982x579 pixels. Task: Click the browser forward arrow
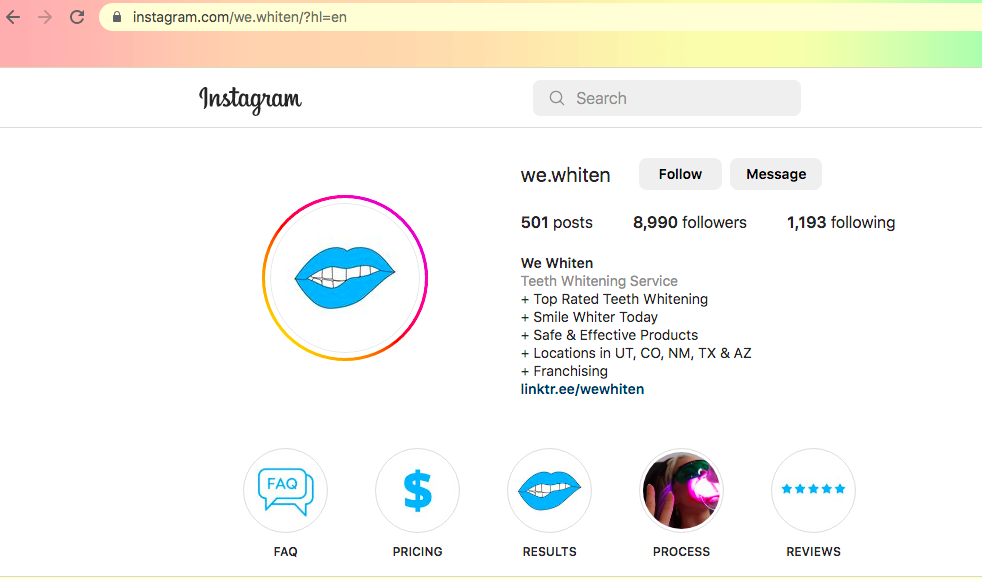[x=44, y=17]
